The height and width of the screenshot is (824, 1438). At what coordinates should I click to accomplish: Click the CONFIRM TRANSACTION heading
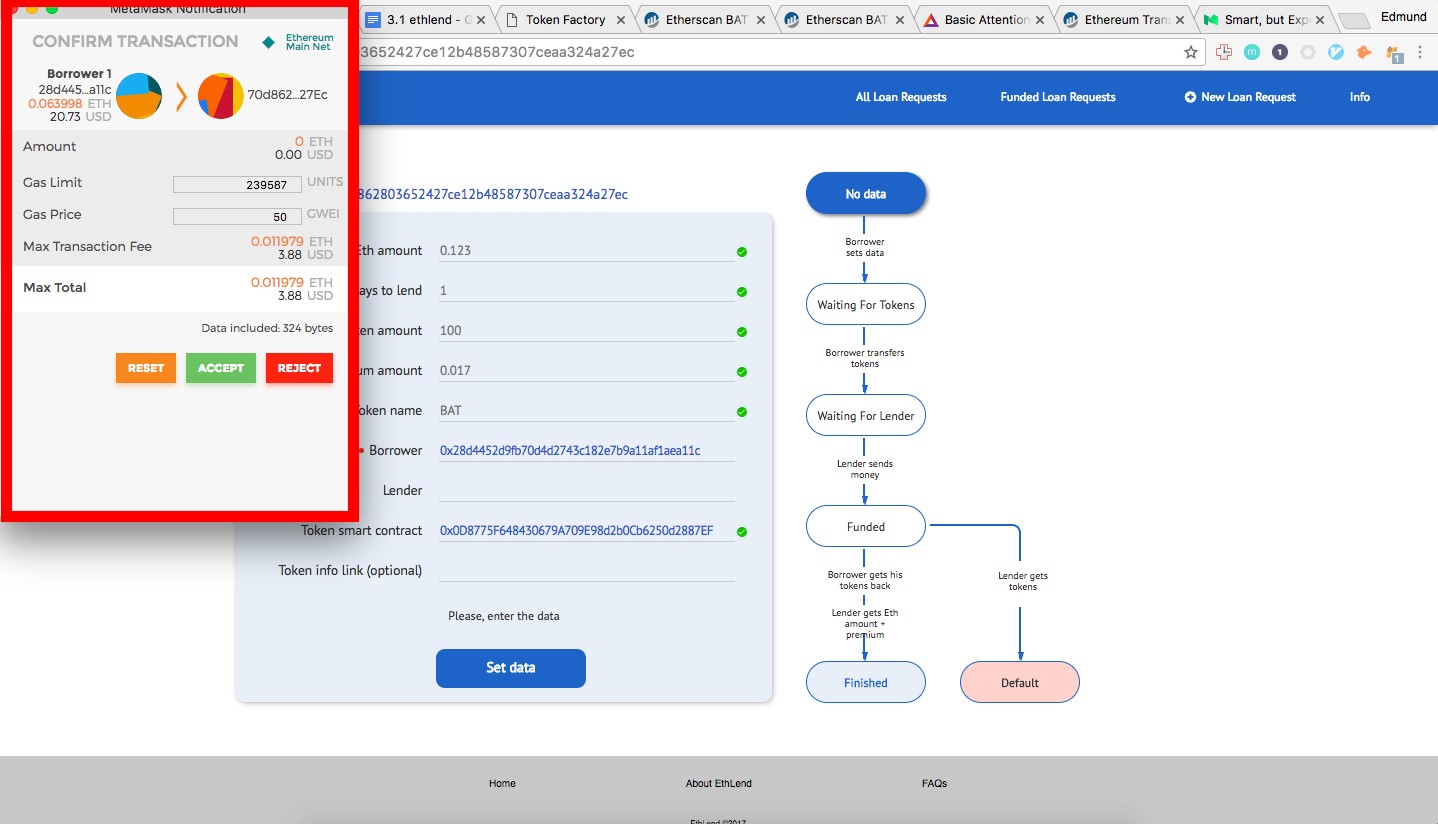click(135, 41)
